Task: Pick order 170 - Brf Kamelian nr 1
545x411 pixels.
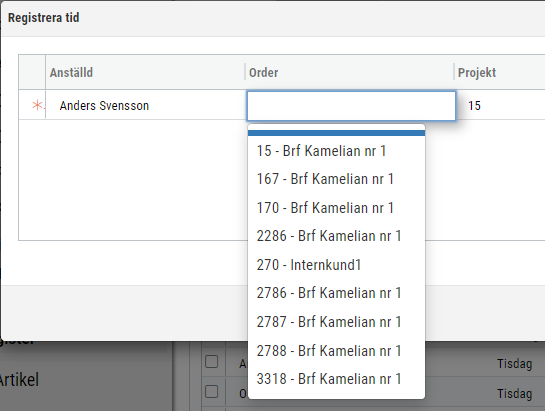Action: click(x=336, y=208)
